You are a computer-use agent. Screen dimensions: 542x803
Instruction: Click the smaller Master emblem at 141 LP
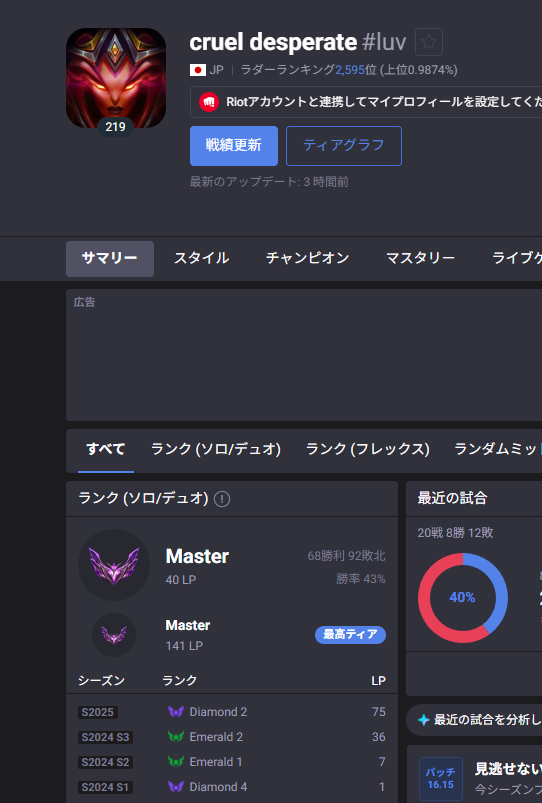[114, 635]
